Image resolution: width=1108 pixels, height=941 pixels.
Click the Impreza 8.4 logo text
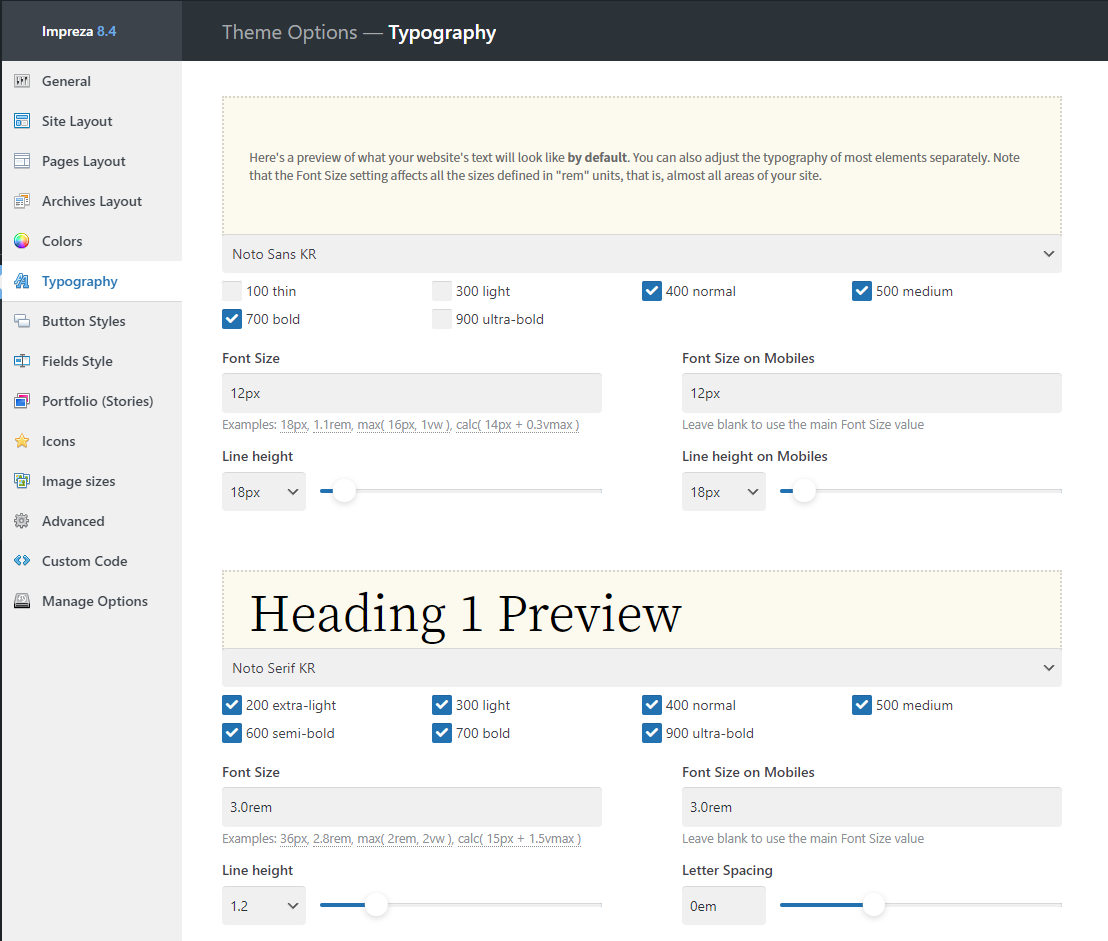tap(78, 31)
